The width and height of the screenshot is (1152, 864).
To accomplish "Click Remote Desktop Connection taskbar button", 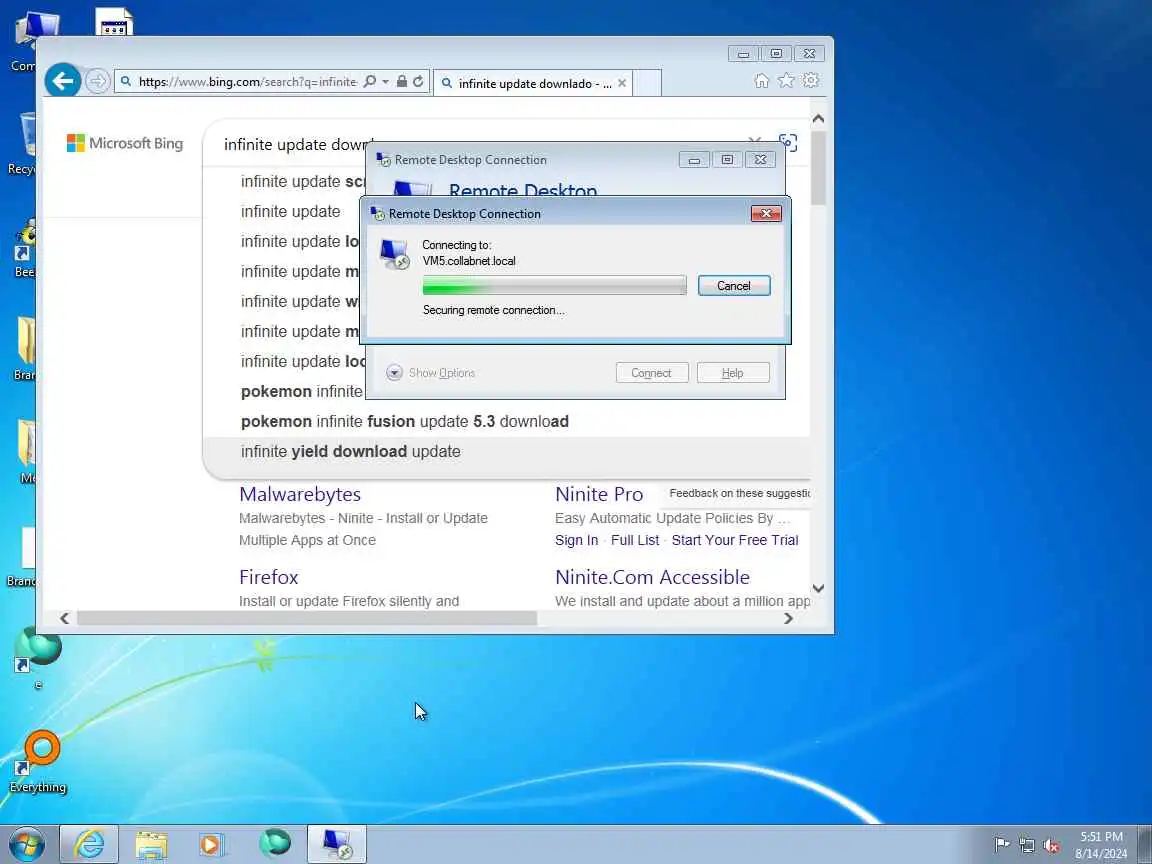I will 336,844.
